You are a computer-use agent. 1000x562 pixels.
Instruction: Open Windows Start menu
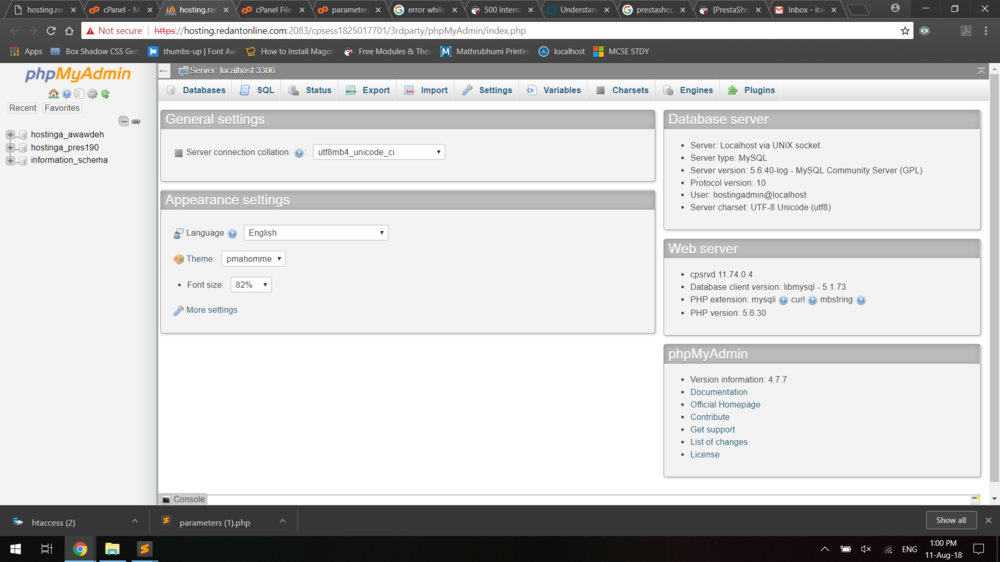[x=15, y=549]
